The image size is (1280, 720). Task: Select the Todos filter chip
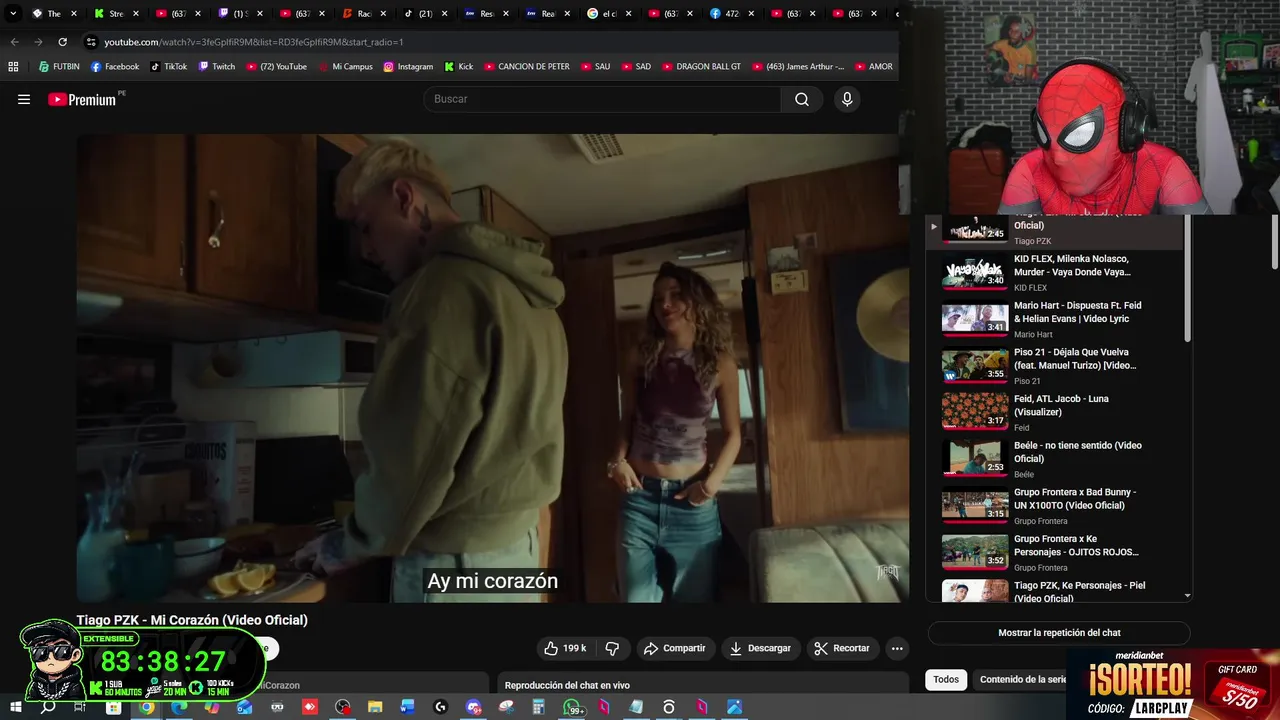coord(946,680)
